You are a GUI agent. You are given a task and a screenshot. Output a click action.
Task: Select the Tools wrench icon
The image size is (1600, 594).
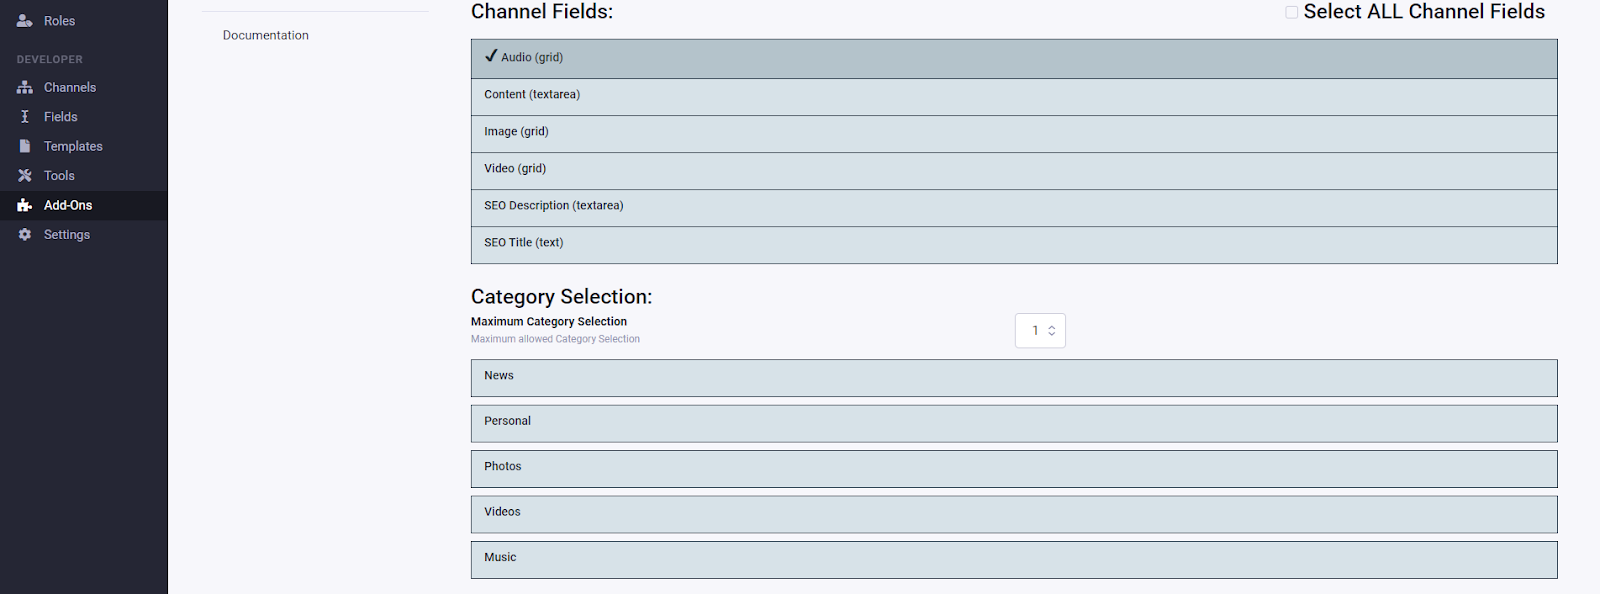tap(25, 175)
